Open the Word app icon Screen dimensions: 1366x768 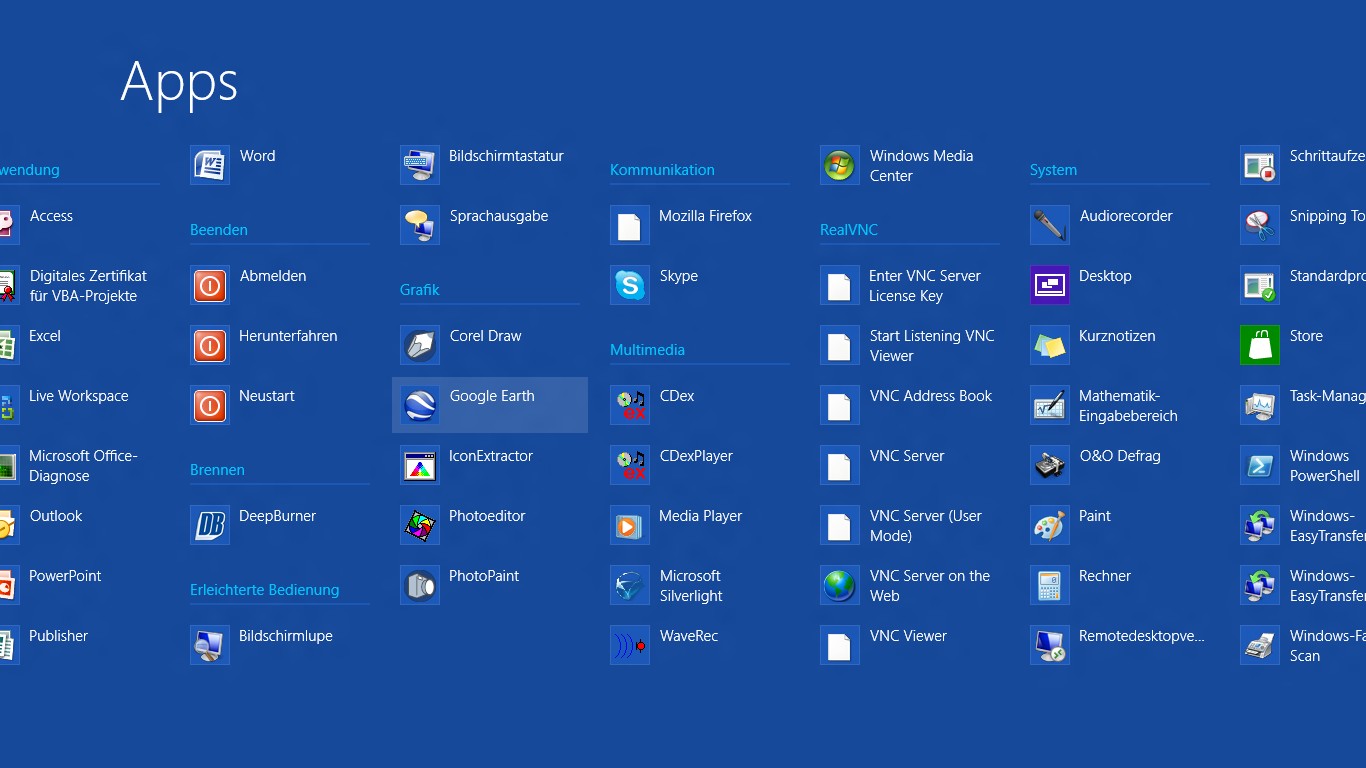point(210,165)
